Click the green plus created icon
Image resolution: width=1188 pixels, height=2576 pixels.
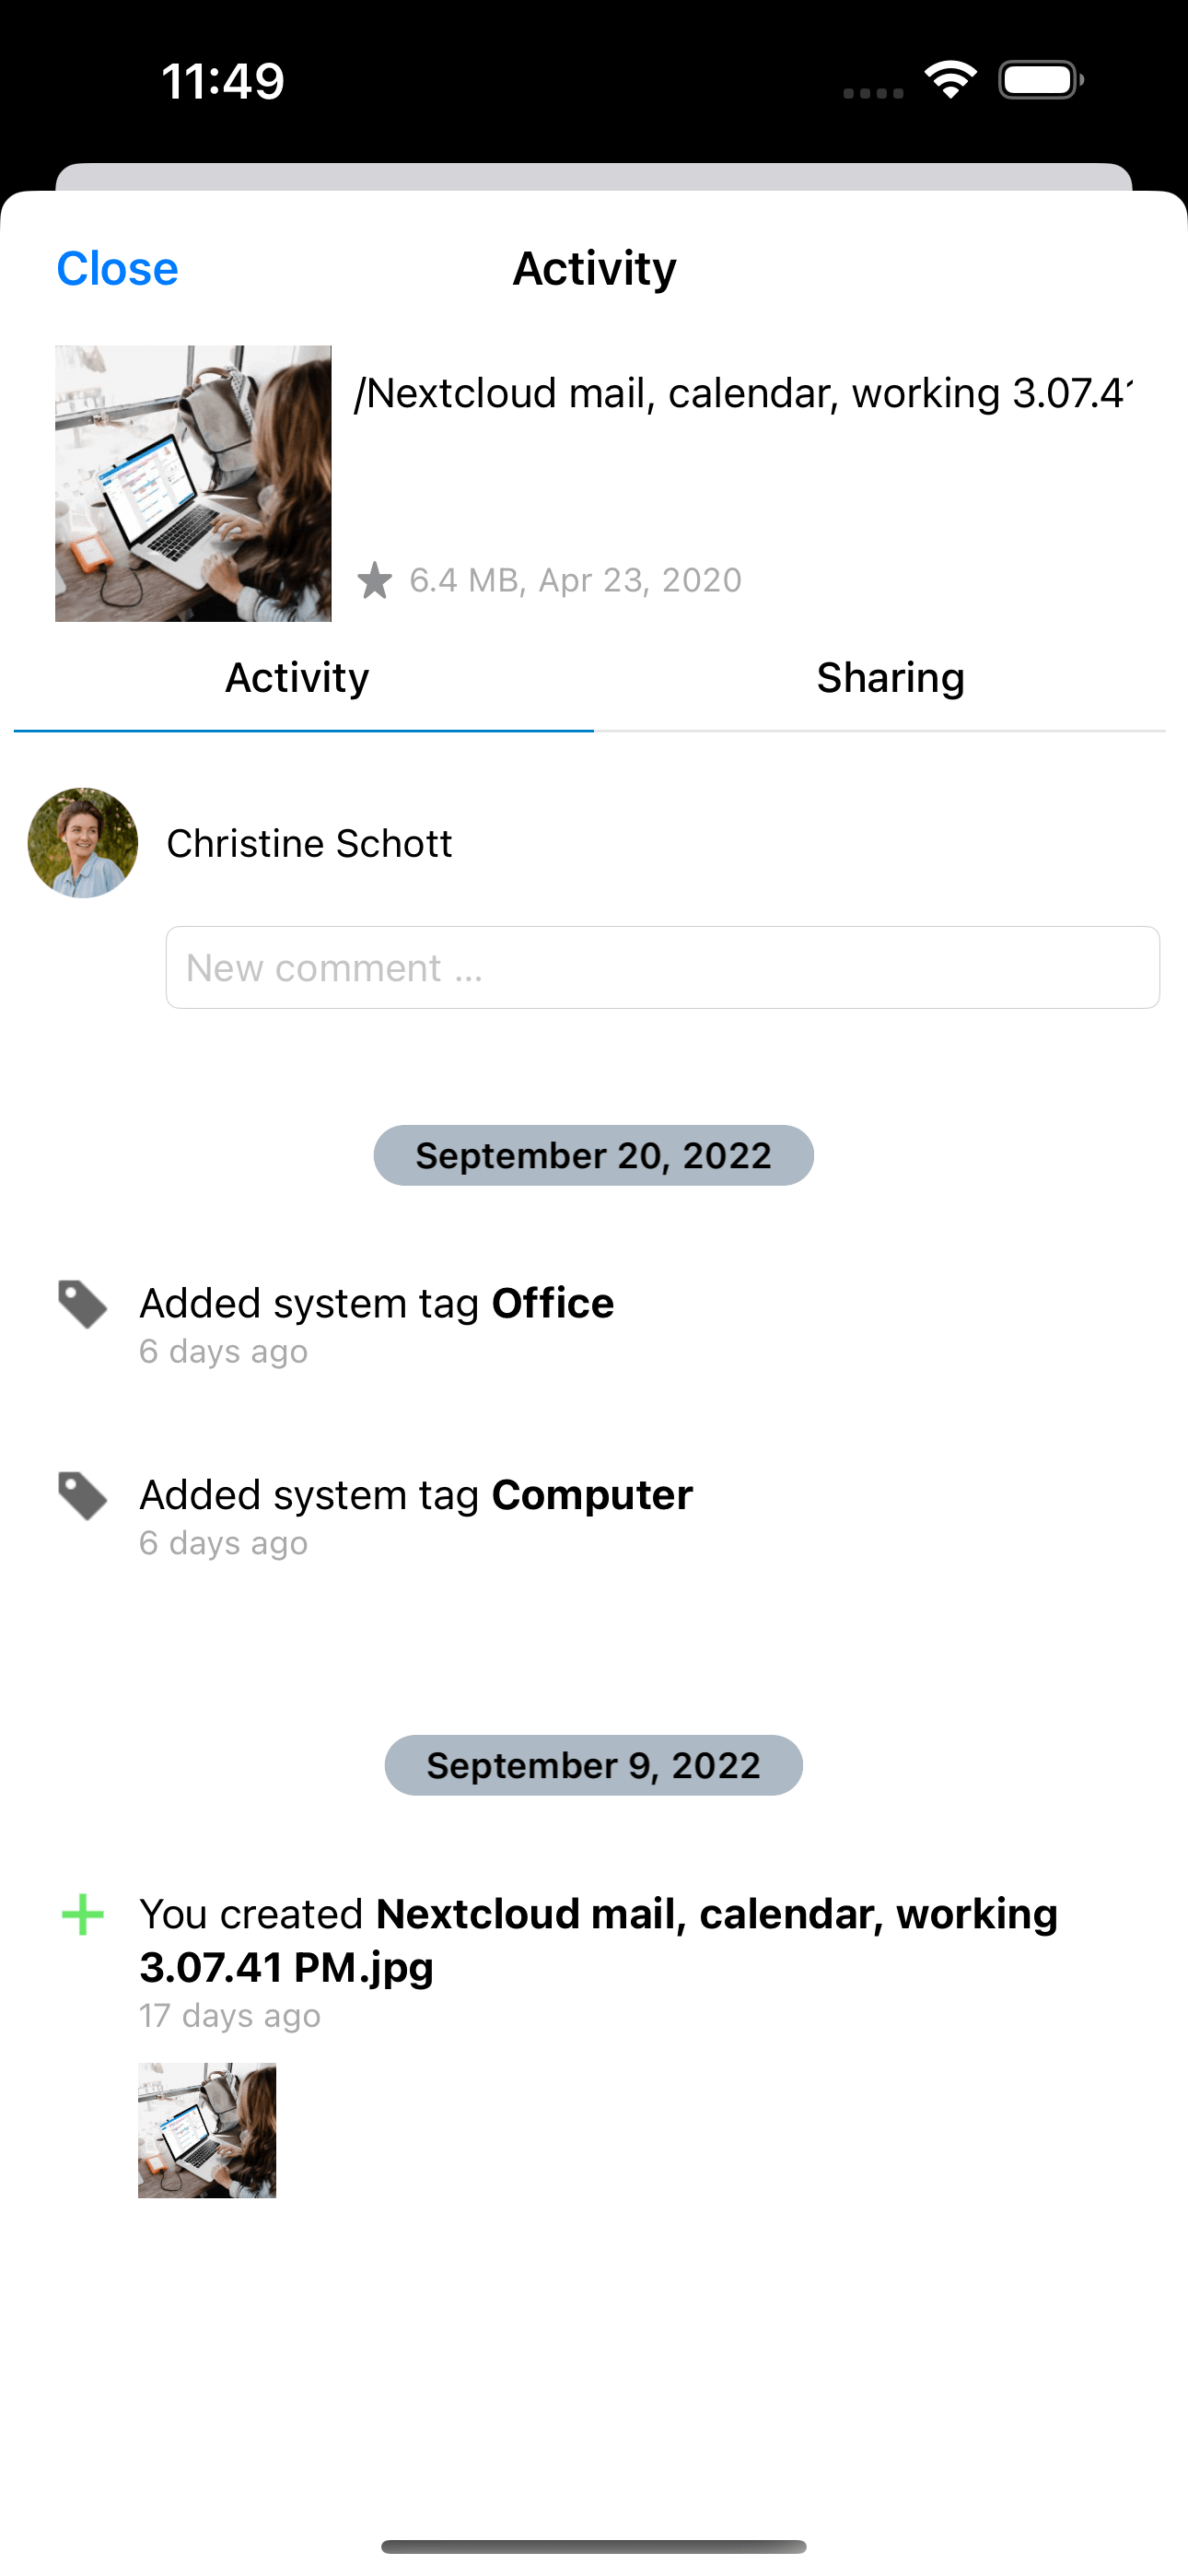point(82,1915)
